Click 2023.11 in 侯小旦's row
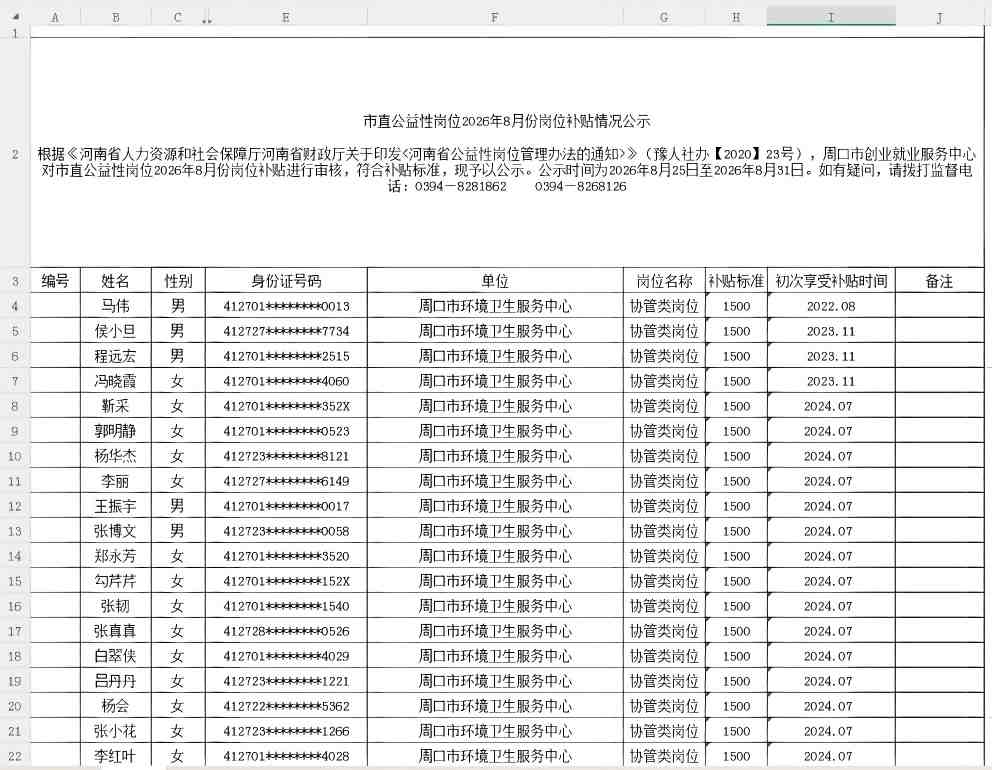The image size is (992, 770). (x=831, y=331)
